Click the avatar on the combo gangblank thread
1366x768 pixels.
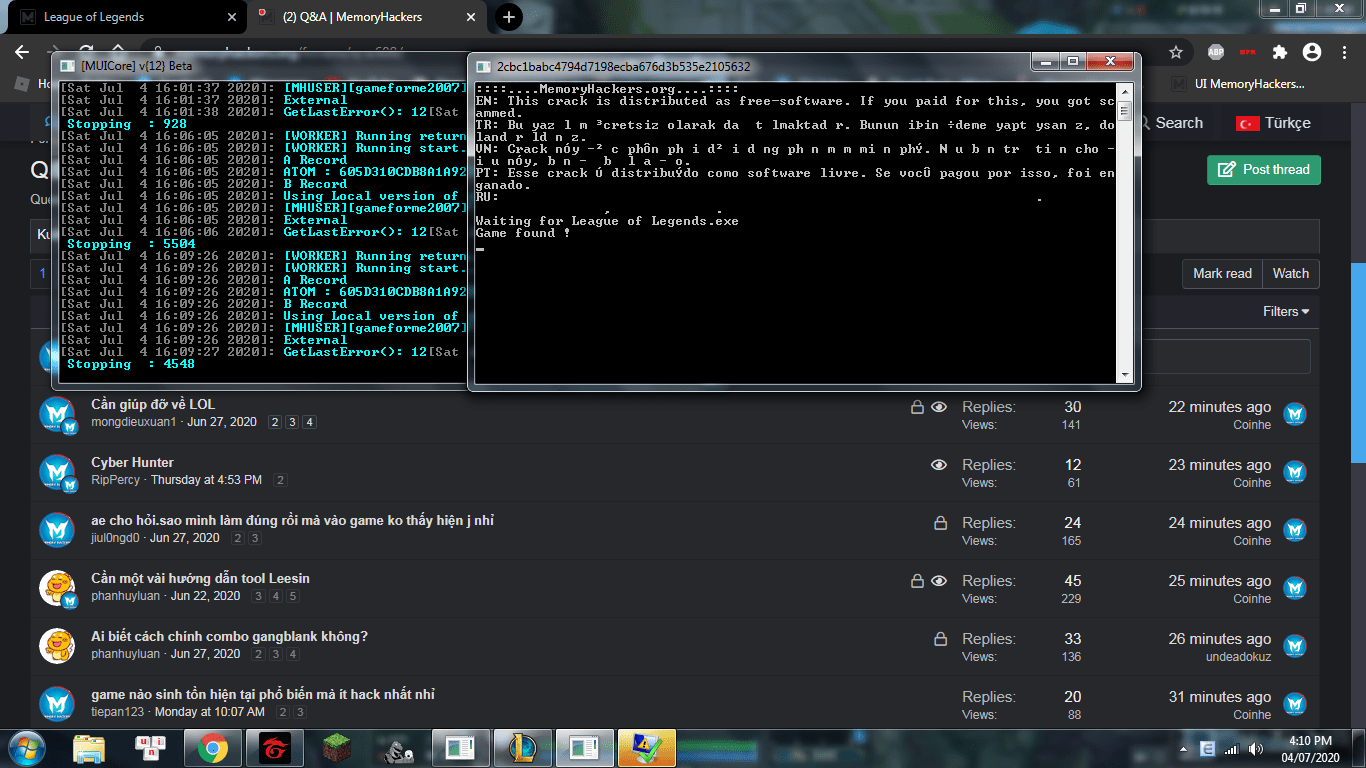click(x=57, y=646)
